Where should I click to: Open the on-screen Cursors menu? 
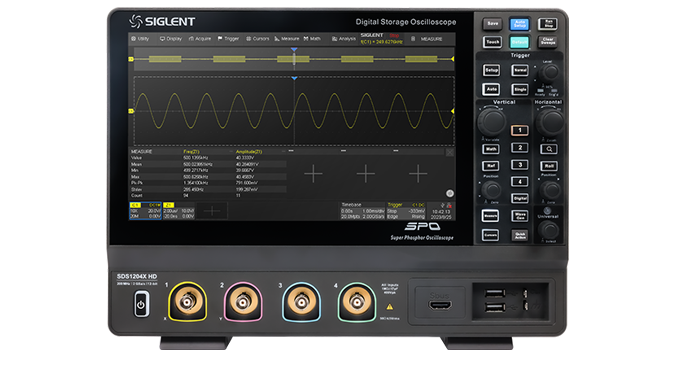point(257,39)
